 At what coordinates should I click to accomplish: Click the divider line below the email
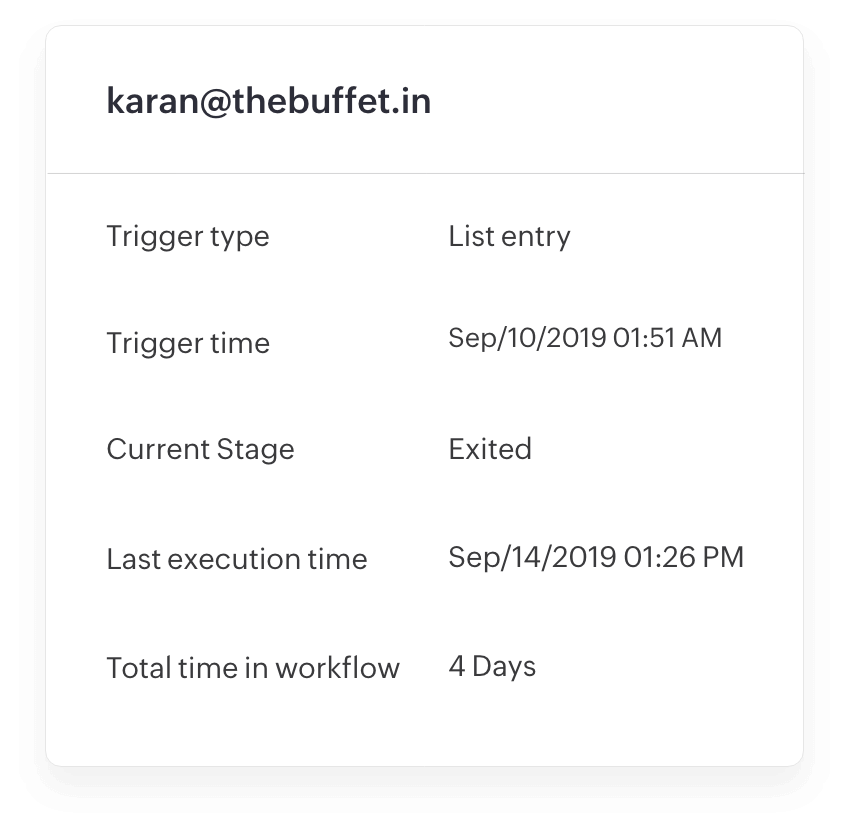pyautogui.click(x=425, y=174)
